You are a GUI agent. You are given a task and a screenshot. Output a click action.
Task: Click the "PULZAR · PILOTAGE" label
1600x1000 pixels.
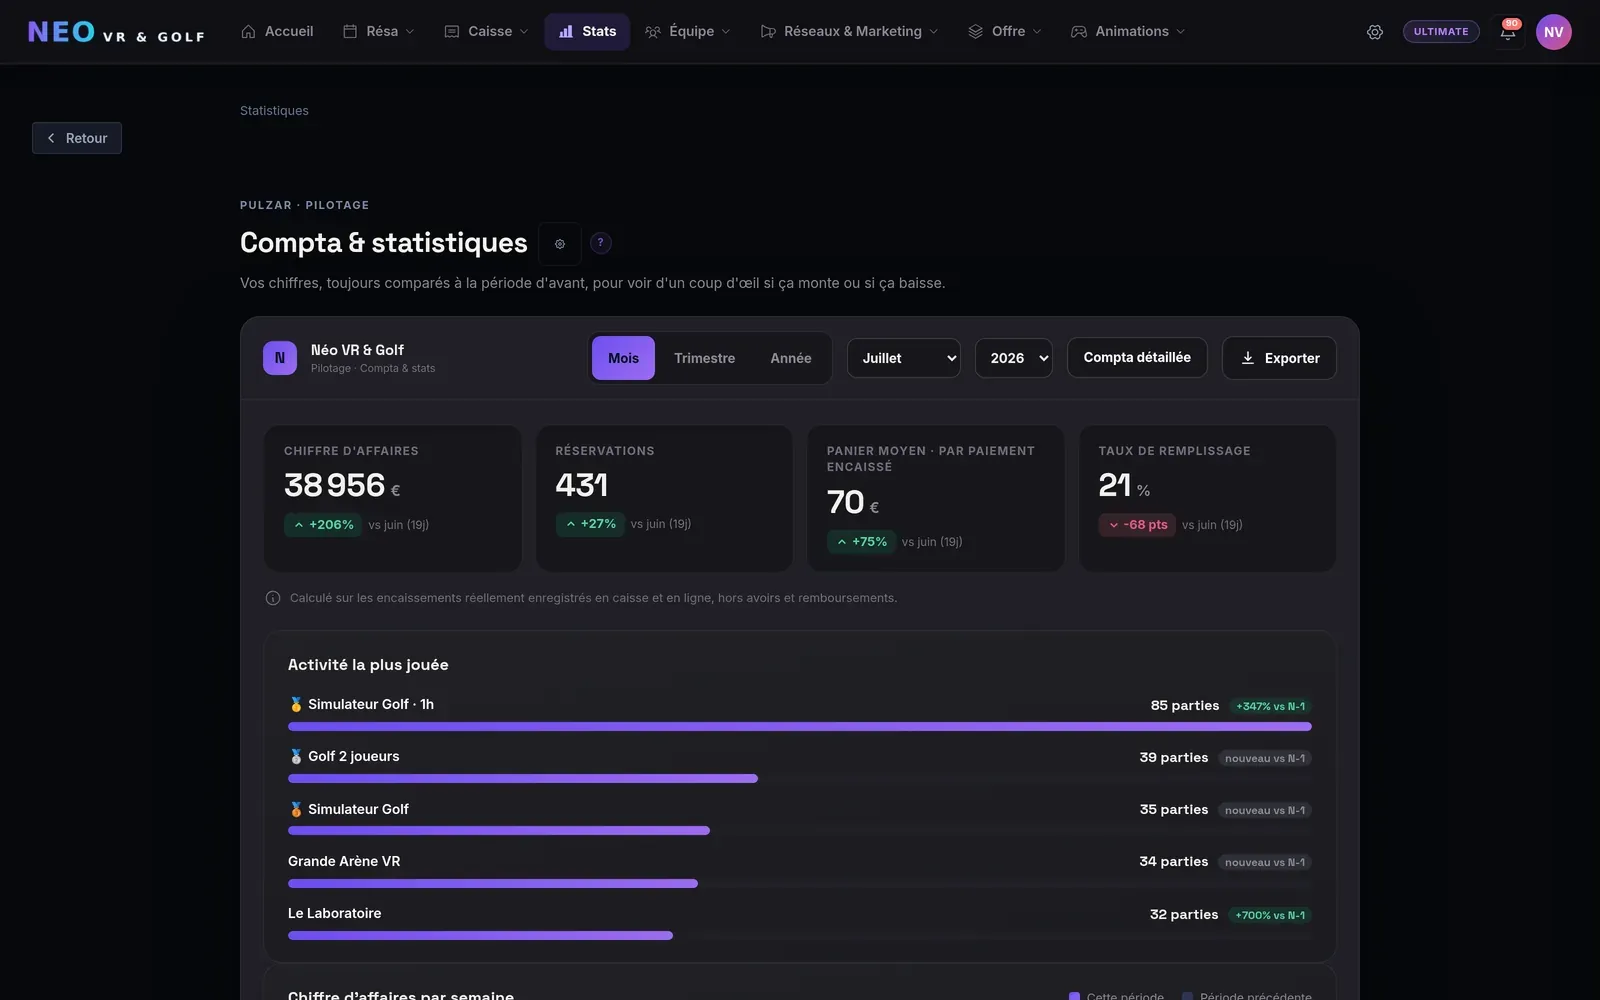(x=305, y=205)
